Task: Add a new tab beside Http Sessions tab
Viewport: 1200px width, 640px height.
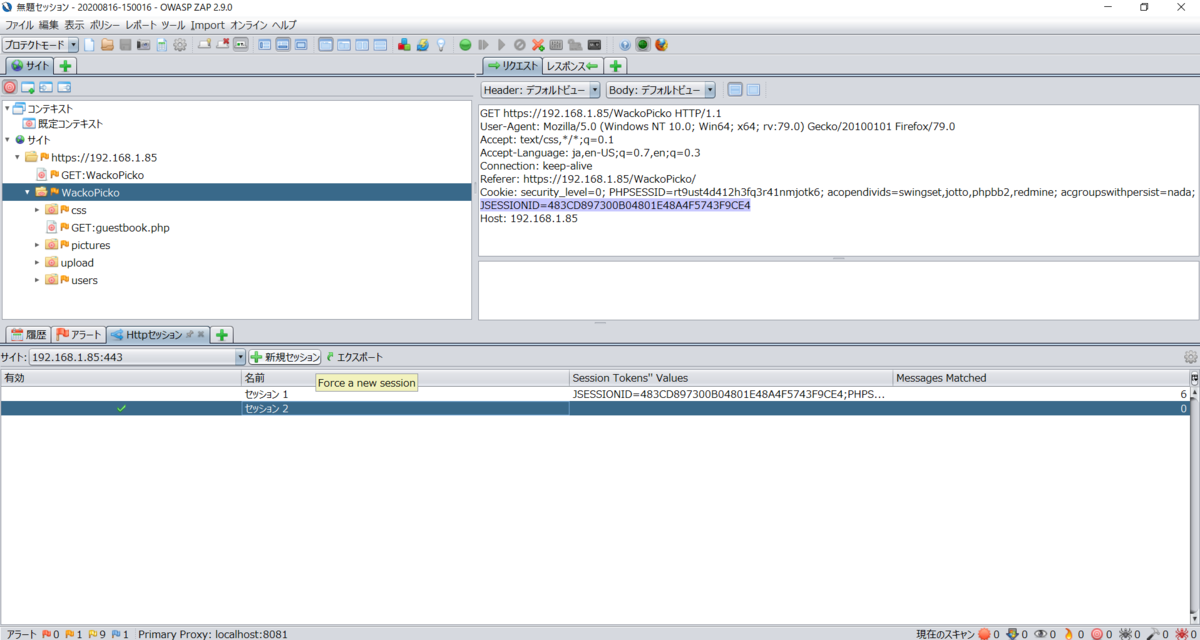Action: coord(222,334)
